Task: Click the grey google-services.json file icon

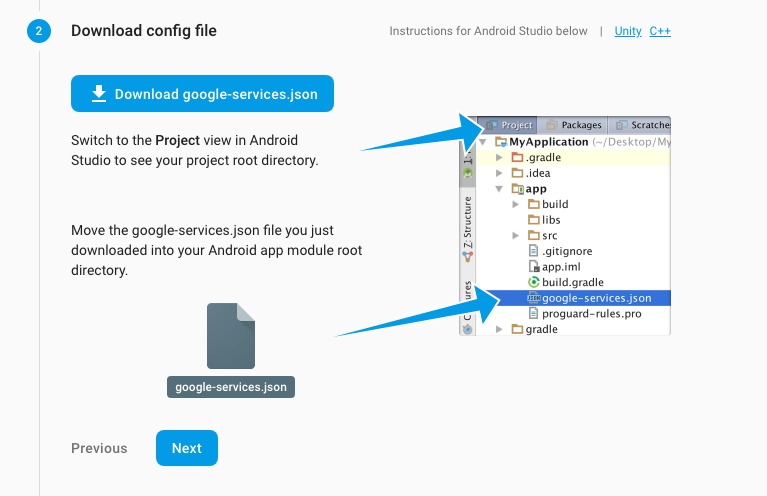Action: coord(231,336)
